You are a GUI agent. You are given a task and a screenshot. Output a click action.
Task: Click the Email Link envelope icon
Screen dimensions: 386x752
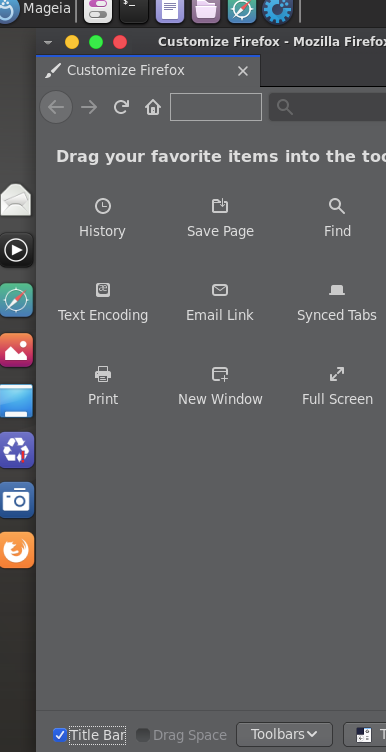[220, 290]
